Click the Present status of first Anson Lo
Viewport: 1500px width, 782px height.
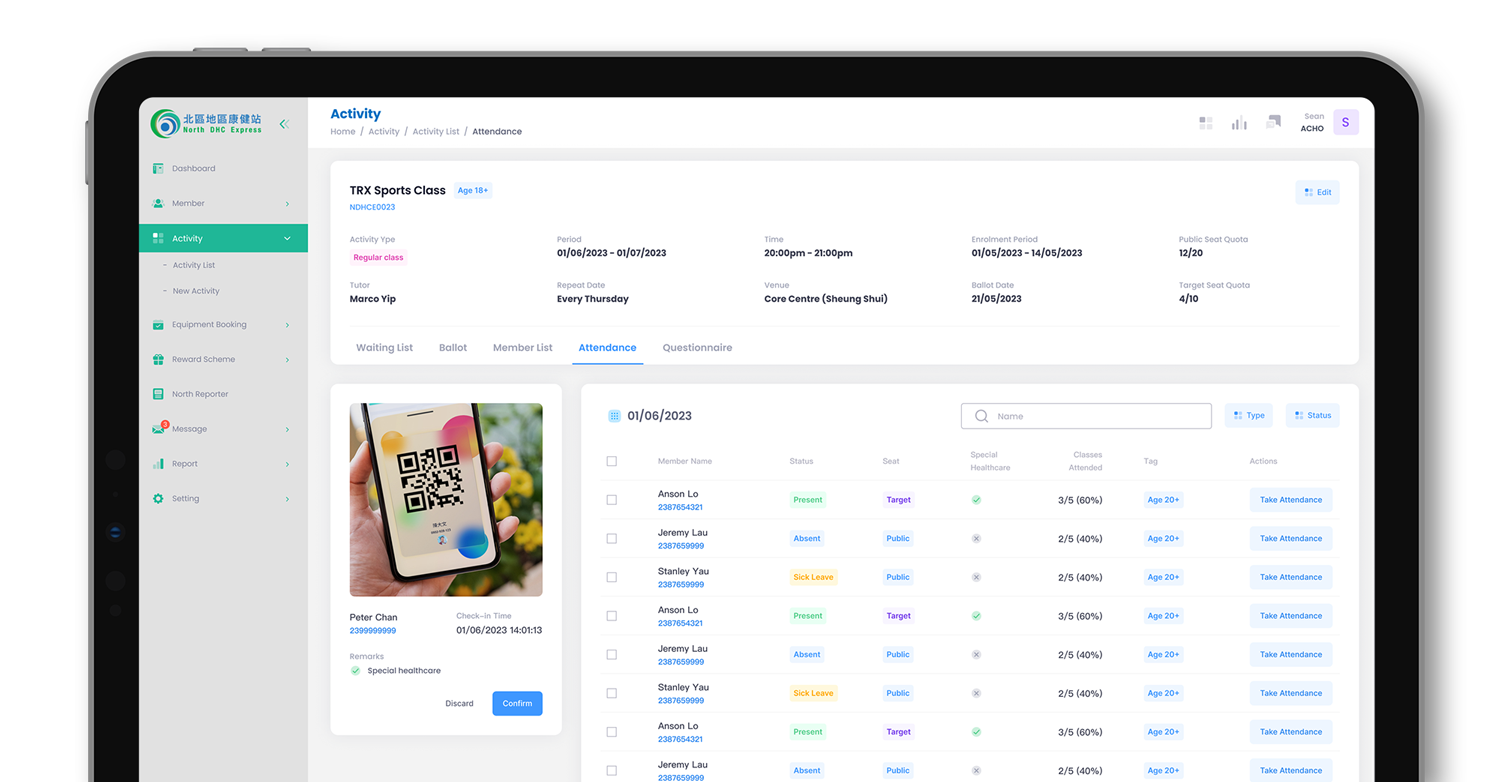pos(807,500)
